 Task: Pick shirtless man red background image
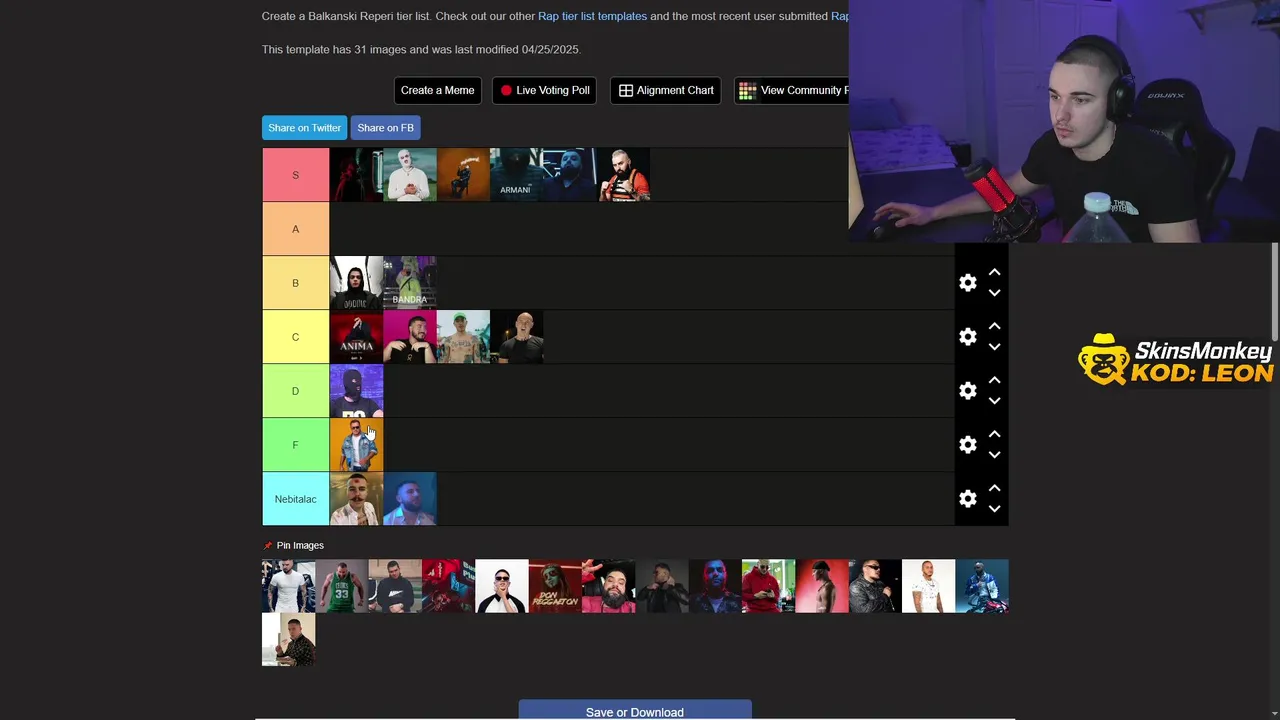click(822, 586)
